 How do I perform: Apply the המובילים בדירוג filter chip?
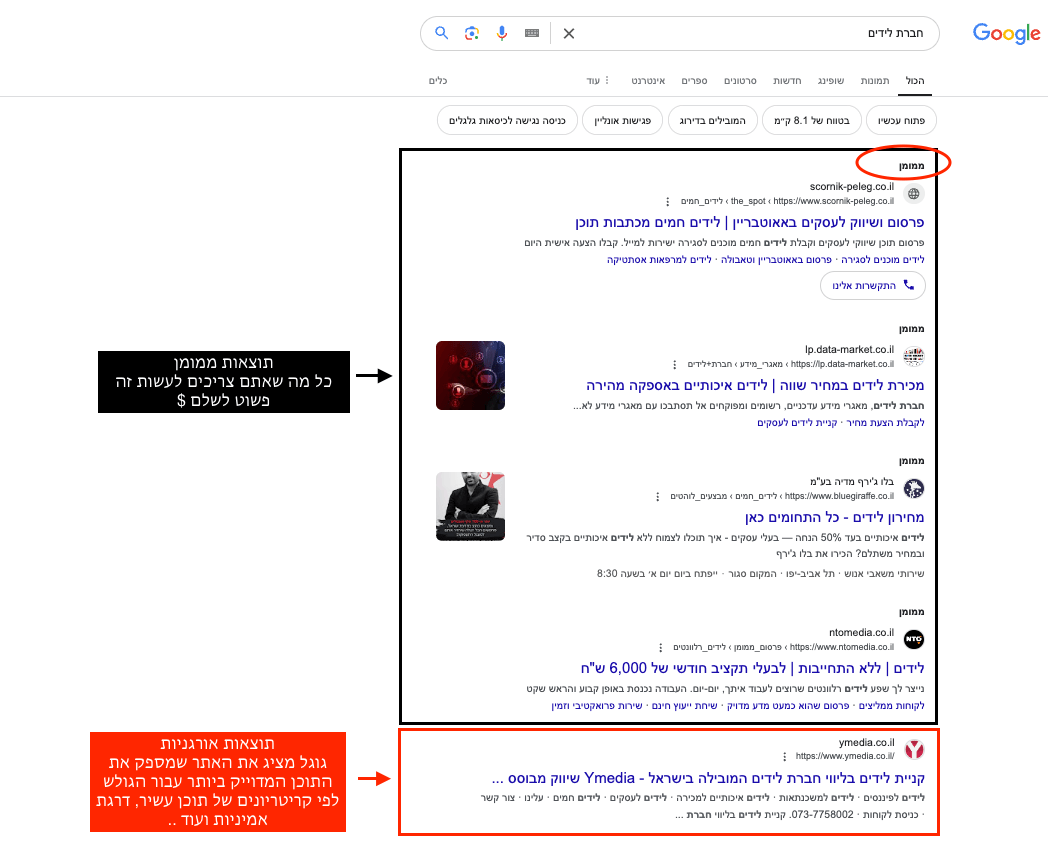coord(712,120)
